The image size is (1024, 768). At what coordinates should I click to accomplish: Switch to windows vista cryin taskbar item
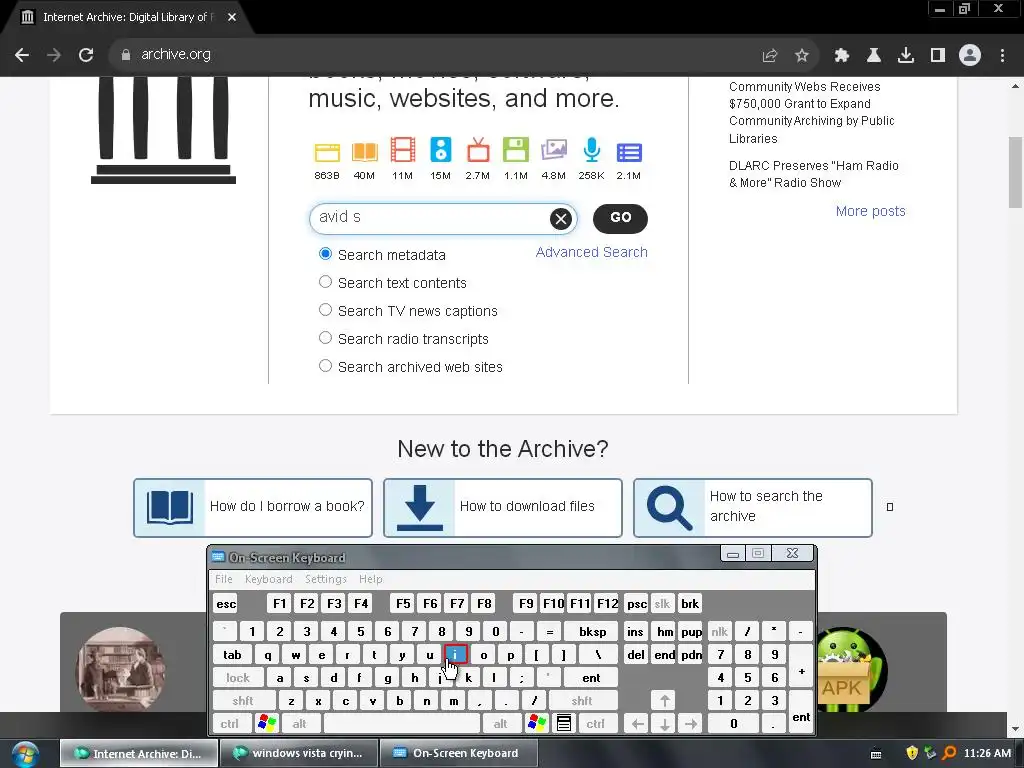point(299,754)
